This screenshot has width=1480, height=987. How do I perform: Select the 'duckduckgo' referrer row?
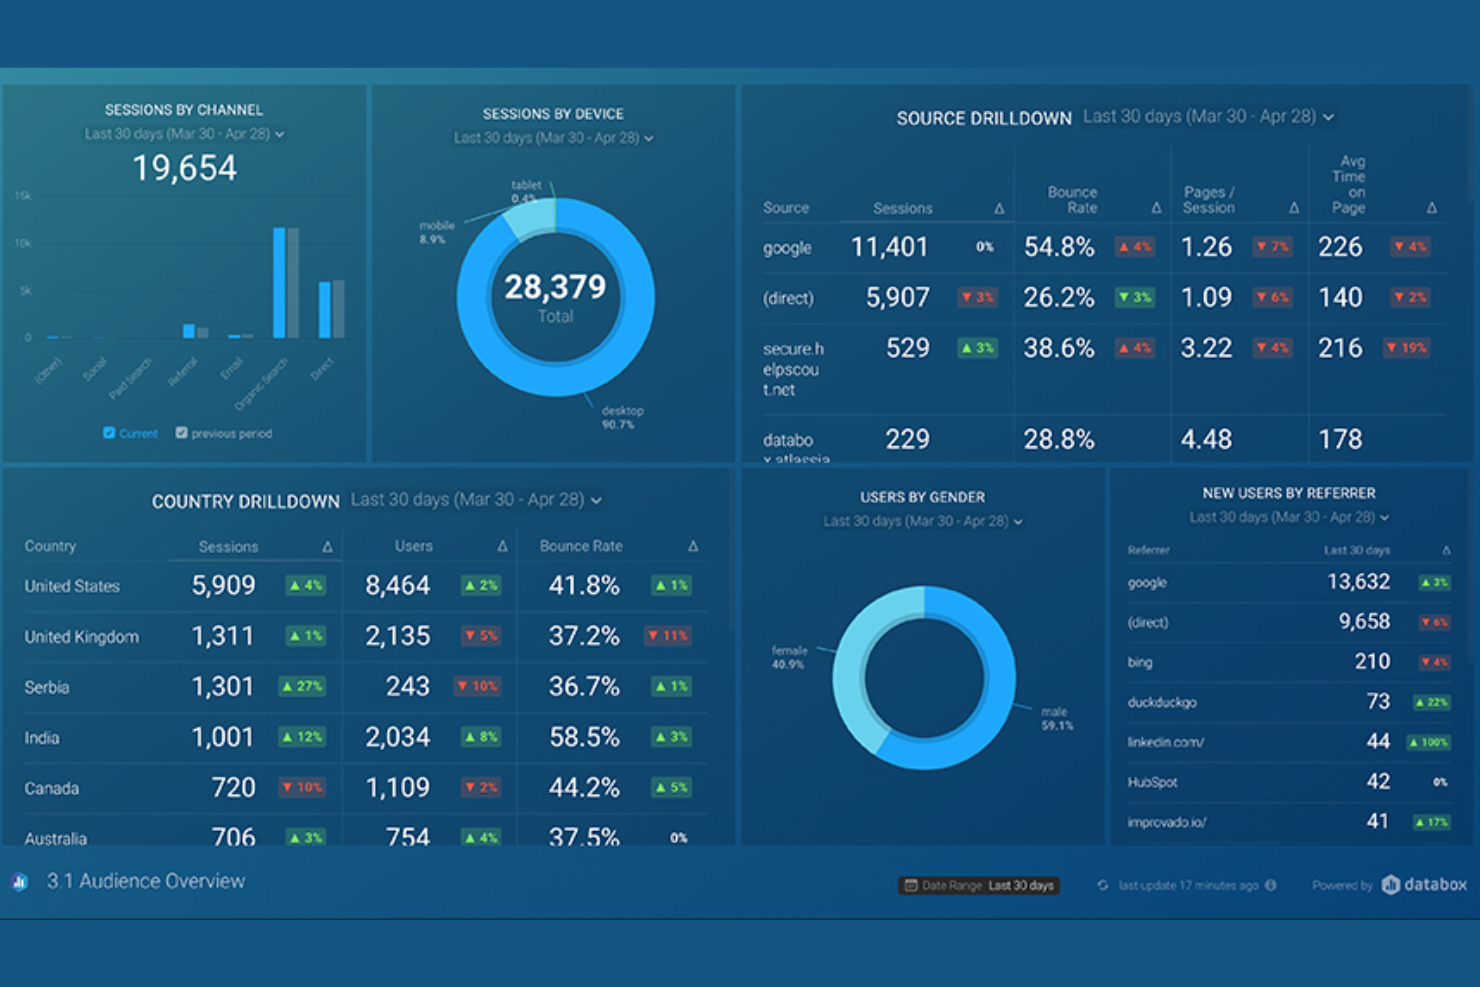[1289, 702]
